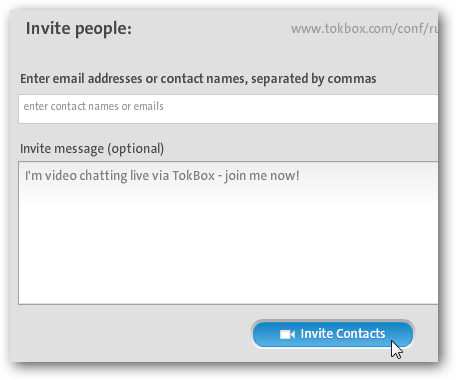Place cursor after 'join me now!' text
Screen dimensions: 456x380
(301, 176)
